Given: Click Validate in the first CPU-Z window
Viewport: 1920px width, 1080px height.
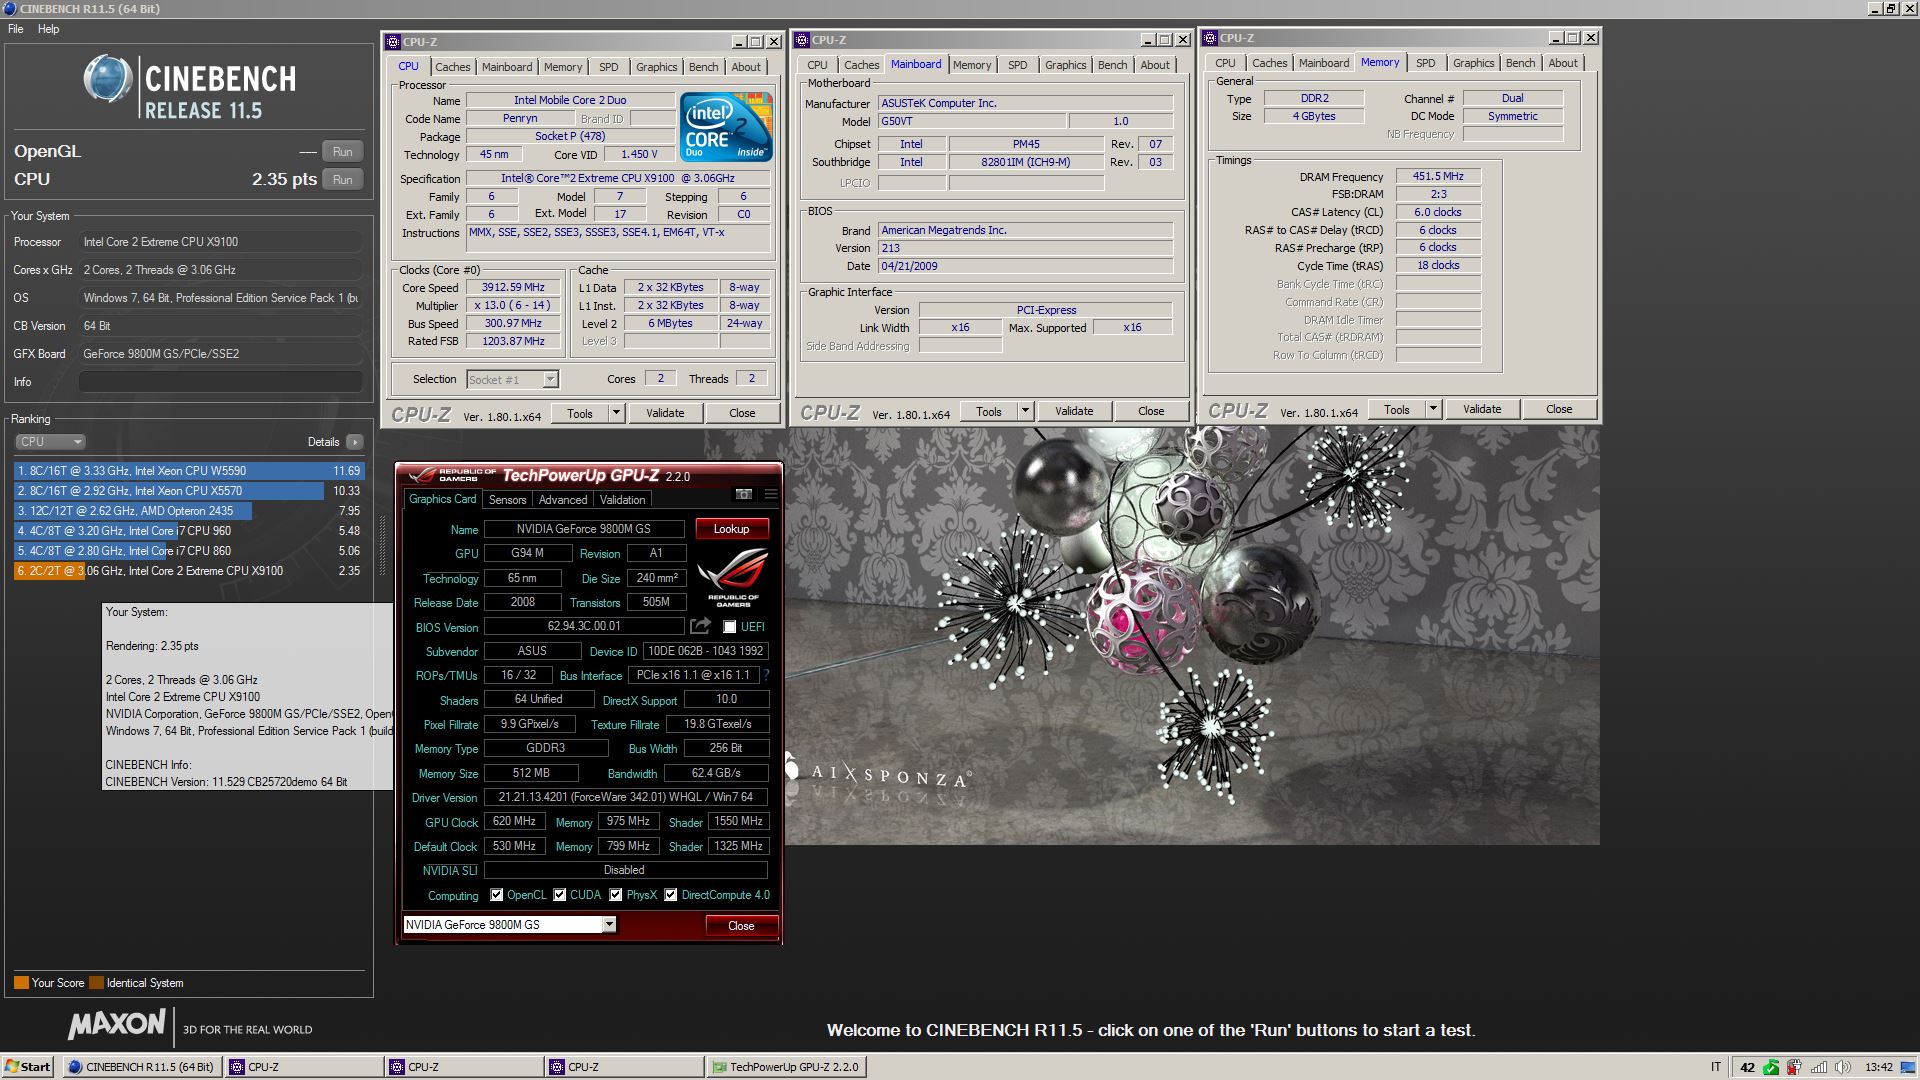Looking at the screenshot, I should click(x=665, y=413).
